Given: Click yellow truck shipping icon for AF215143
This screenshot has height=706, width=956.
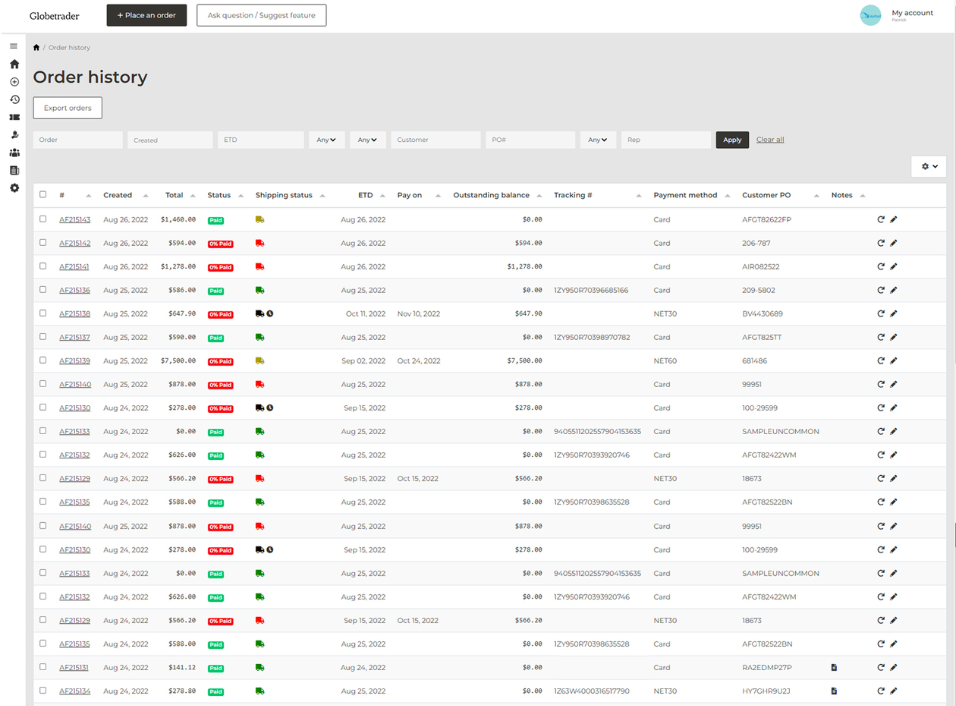Looking at the screenshot, I should pos(260,219).
